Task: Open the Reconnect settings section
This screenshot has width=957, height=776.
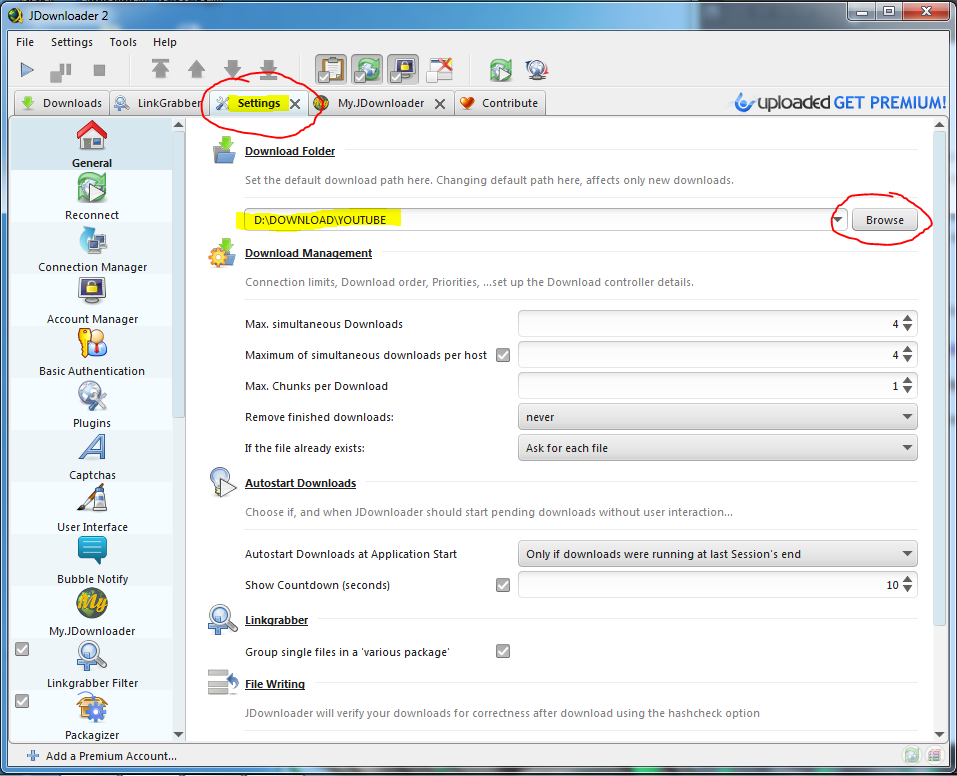Action: tap(92, 195)
